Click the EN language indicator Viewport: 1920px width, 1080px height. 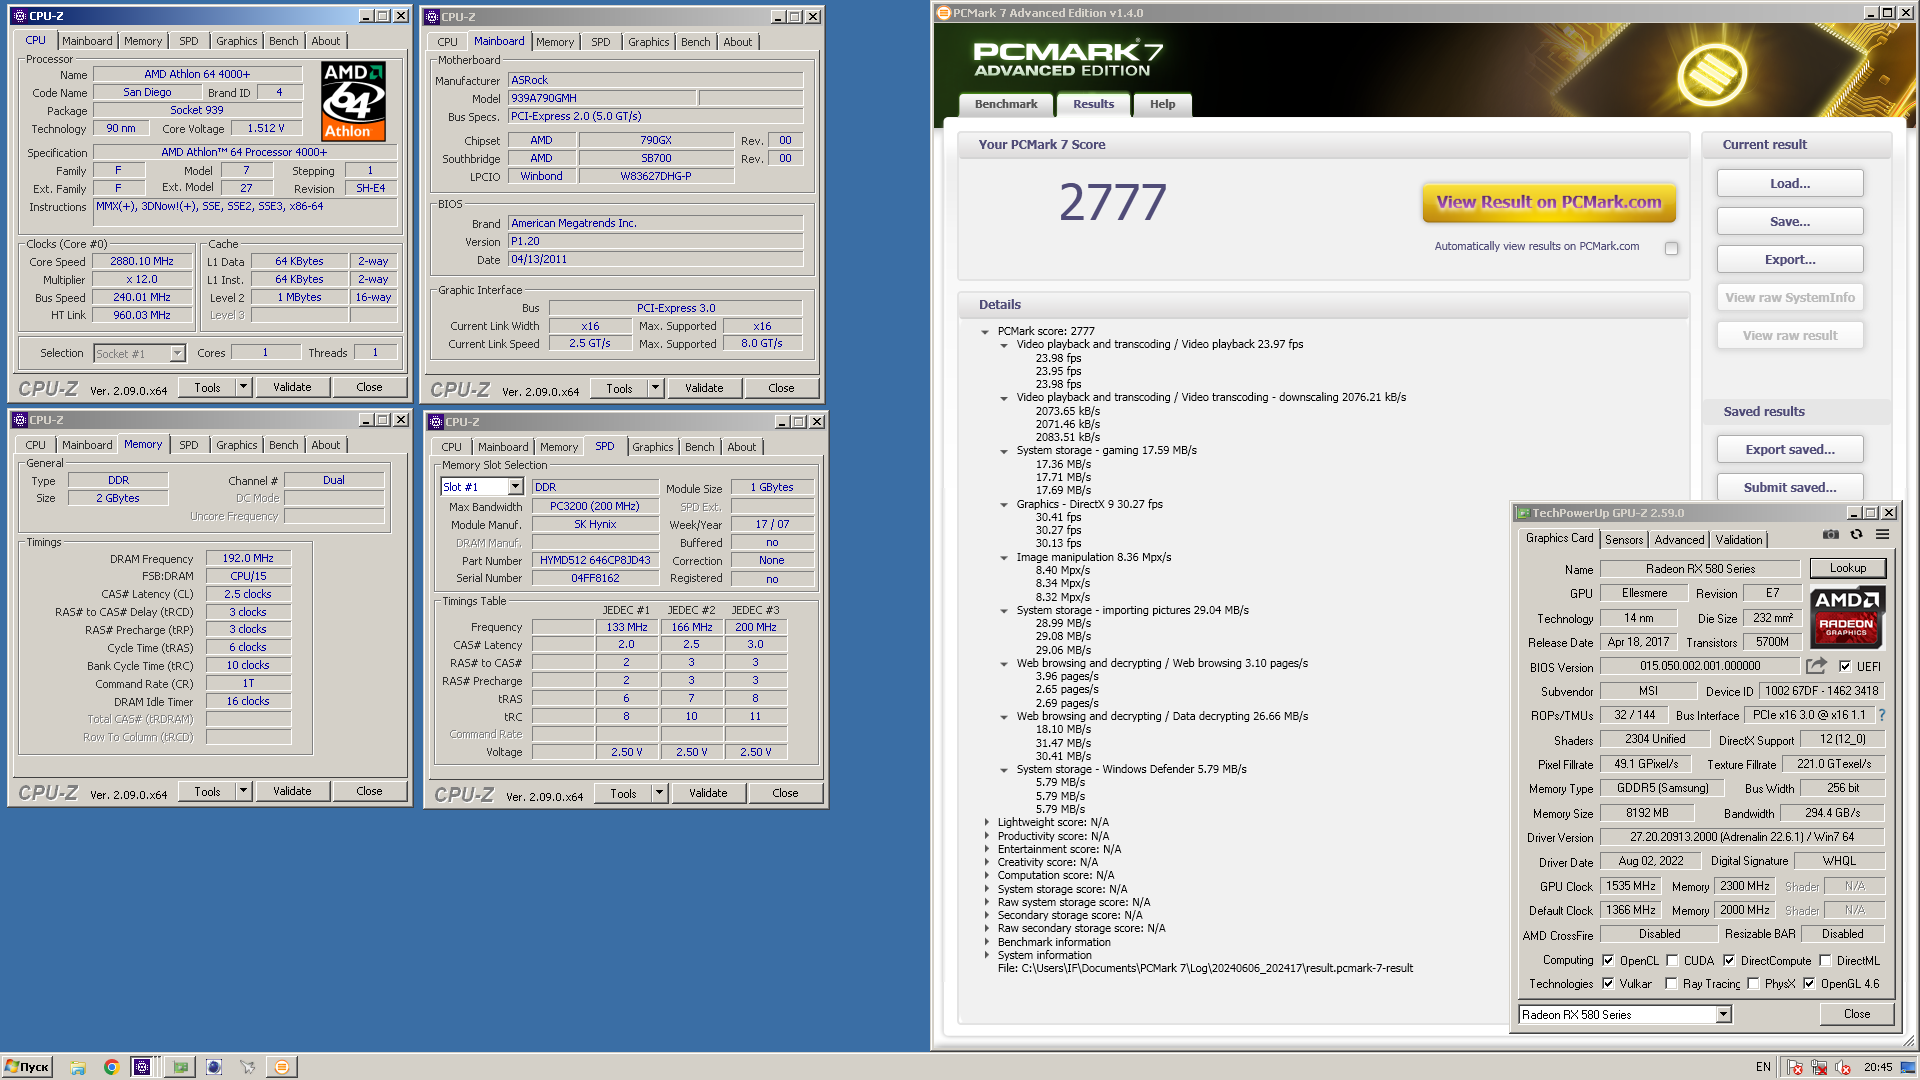[x=1763, y=1067]
